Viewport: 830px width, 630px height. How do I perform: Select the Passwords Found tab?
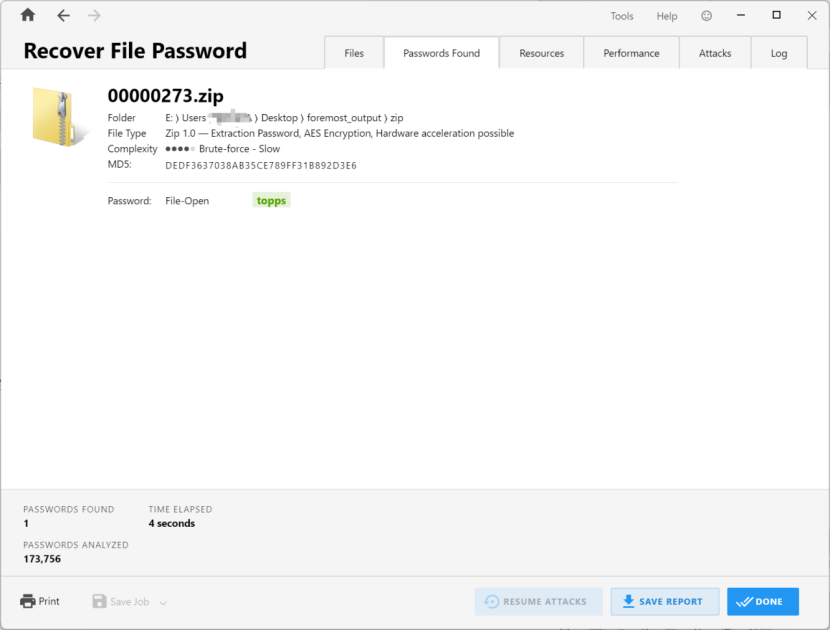click(441, 53)
